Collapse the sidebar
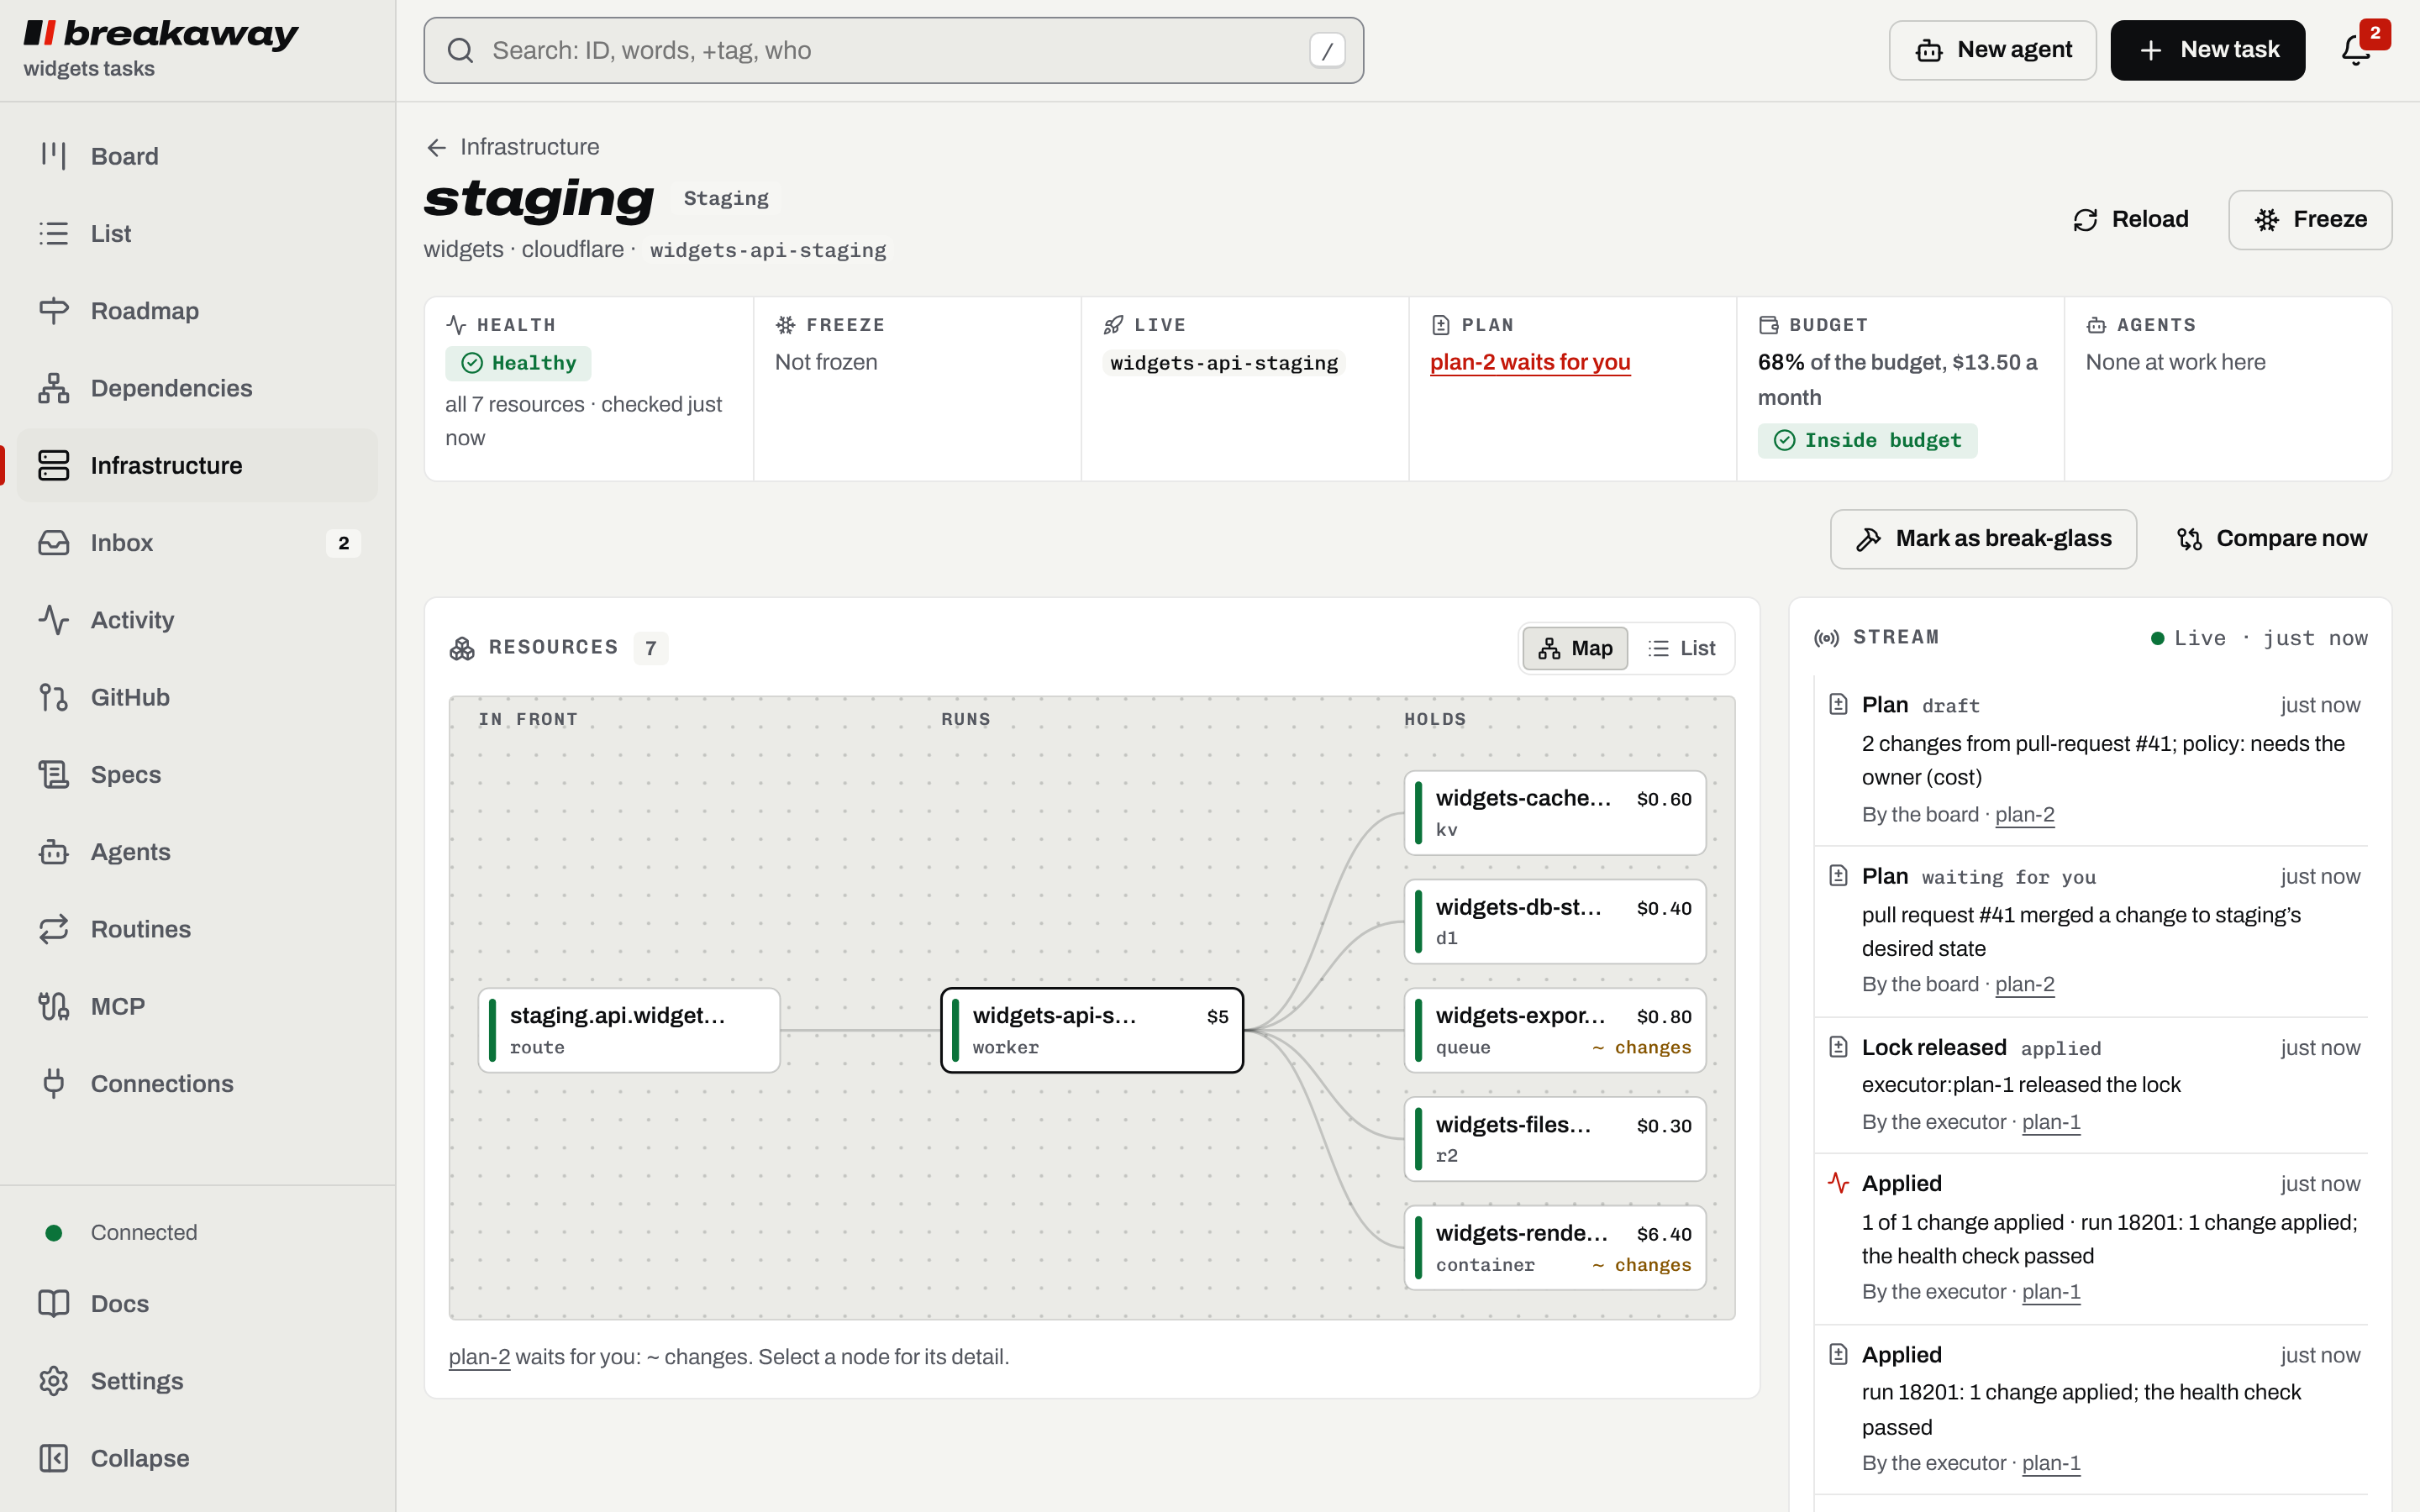The image size is (2420, 1512). tap(198, 1459)
